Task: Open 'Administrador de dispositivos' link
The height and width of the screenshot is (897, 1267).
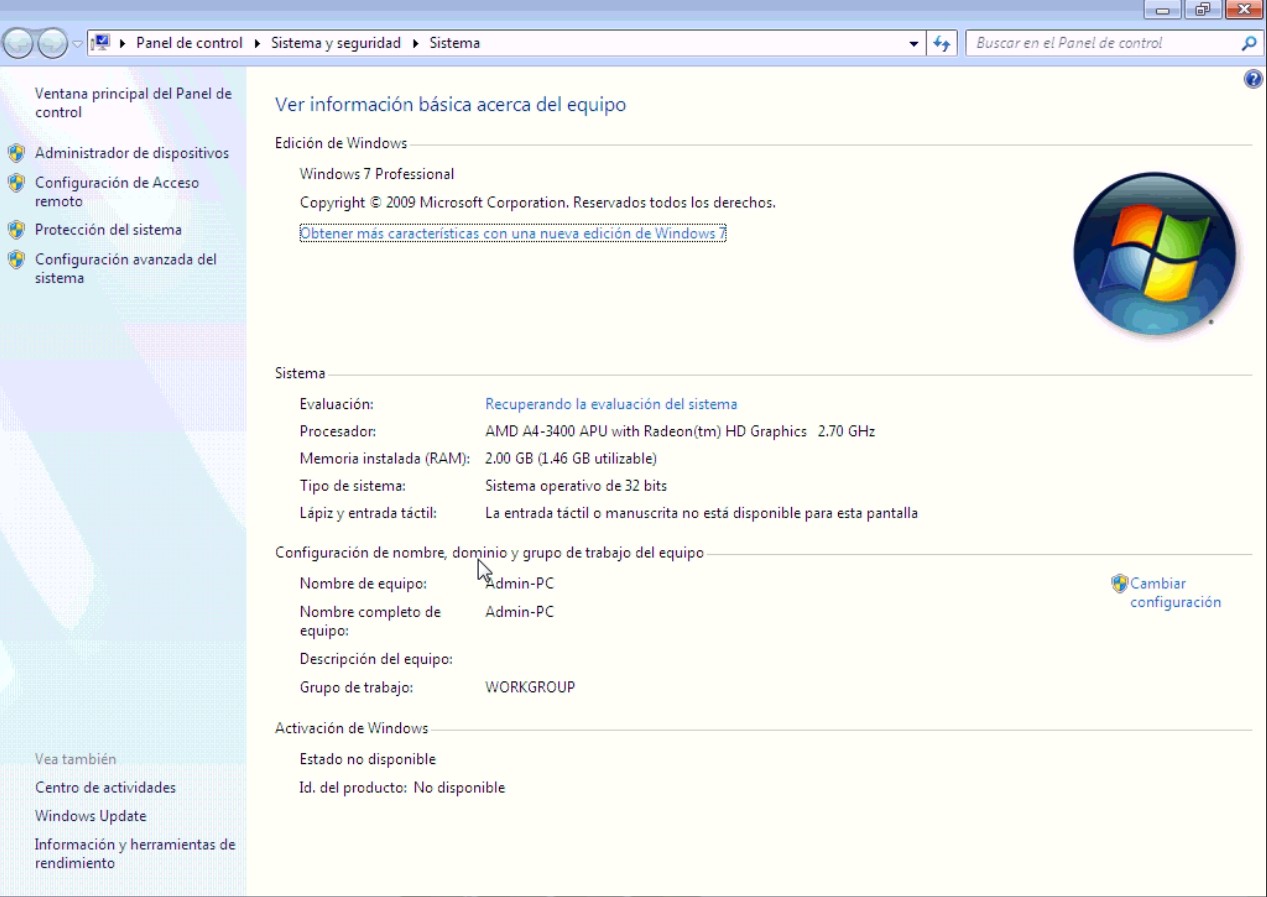Action: coord(132,153)
